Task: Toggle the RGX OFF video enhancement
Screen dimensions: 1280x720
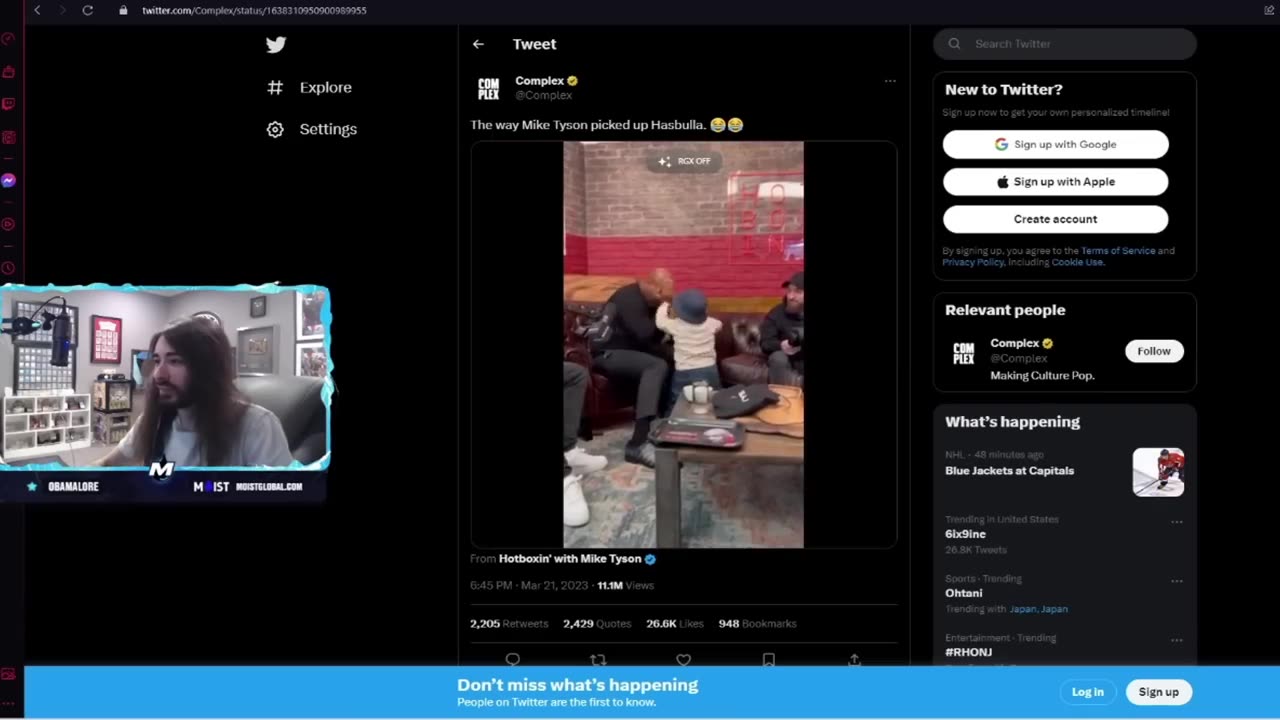Action: point(684,161)
